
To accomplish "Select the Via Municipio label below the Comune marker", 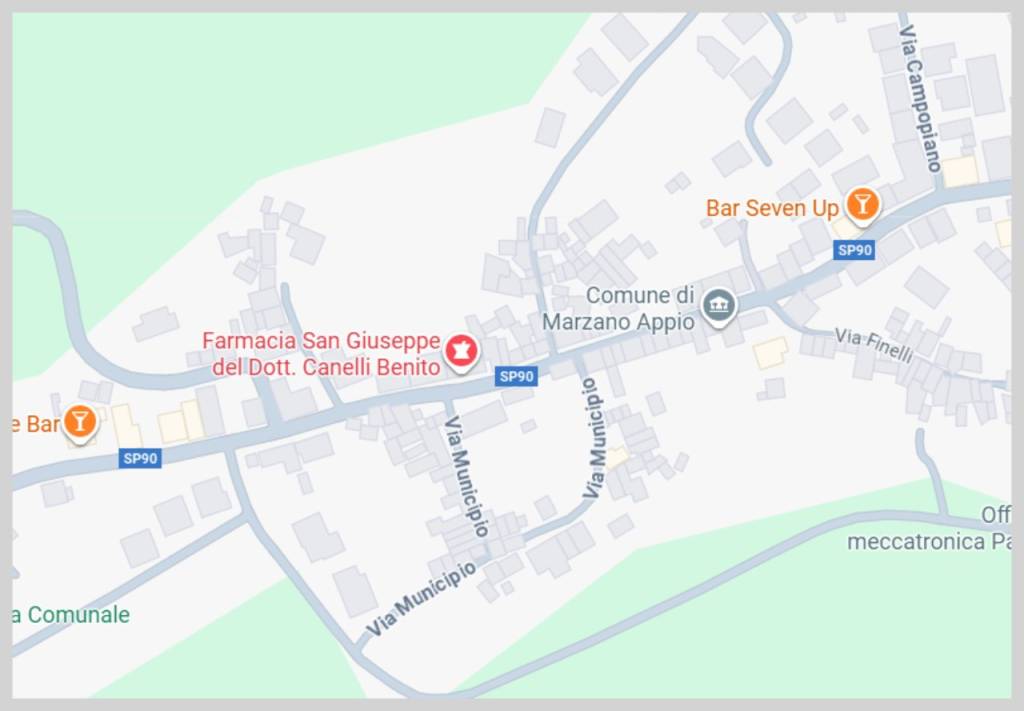I will [594, 439].
